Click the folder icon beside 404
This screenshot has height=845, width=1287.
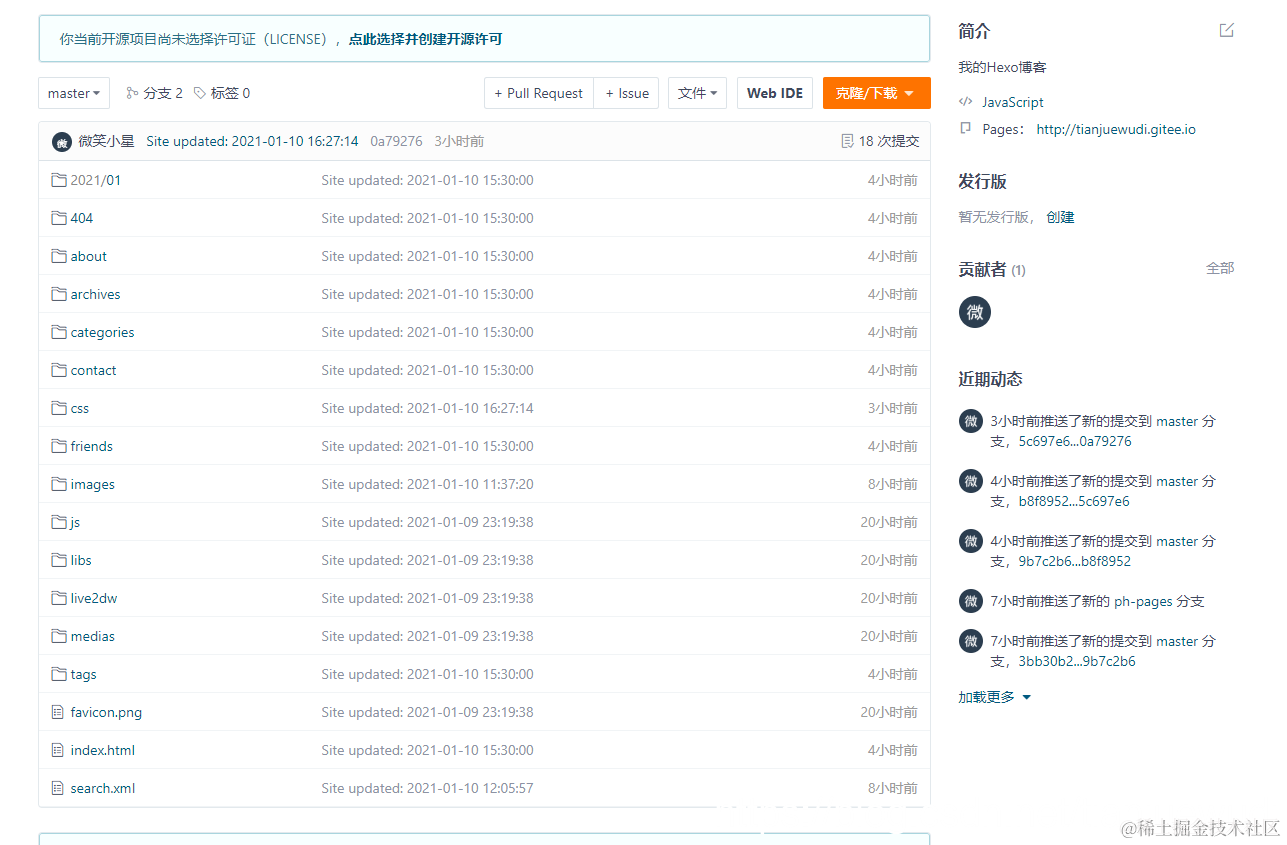59,218
